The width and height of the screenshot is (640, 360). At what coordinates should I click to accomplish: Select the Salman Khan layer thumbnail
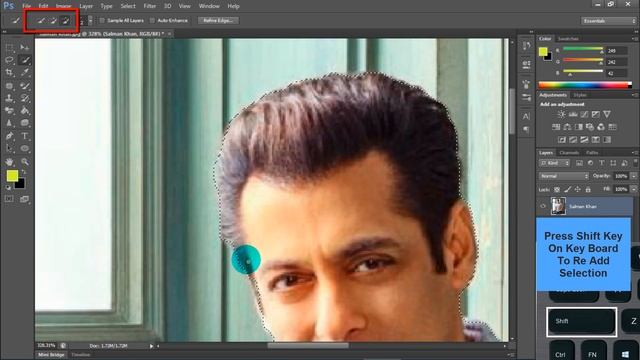click(558, 206)
